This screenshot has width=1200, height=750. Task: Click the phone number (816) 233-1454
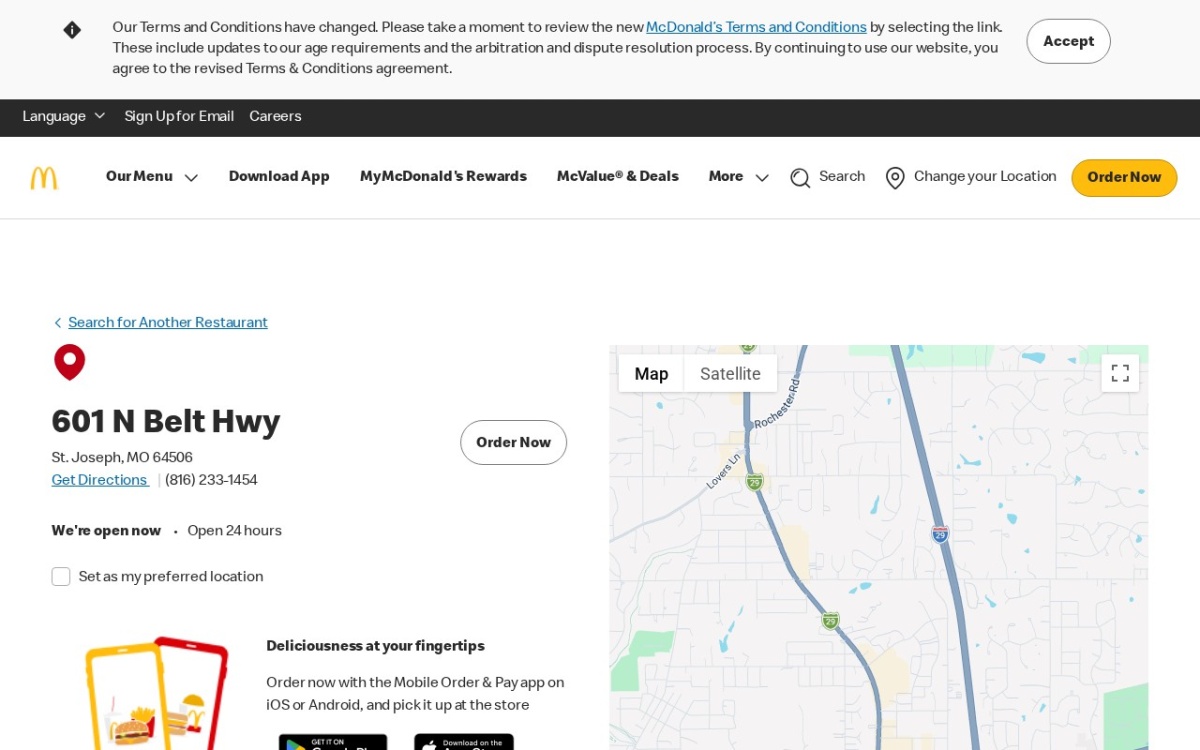(x=211, y=480)
